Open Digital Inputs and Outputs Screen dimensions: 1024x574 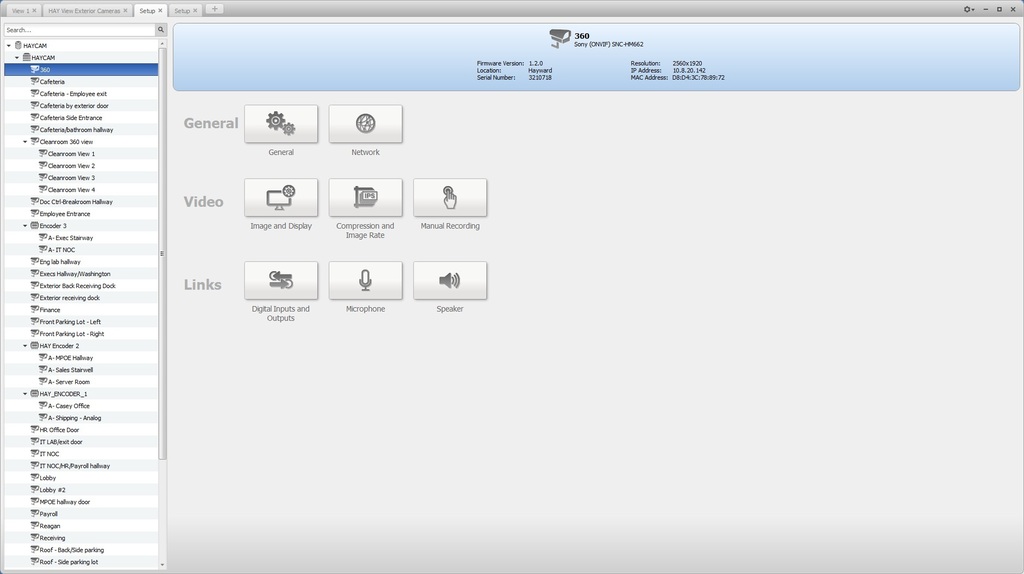pyautogui.click(x=281, y=281)
